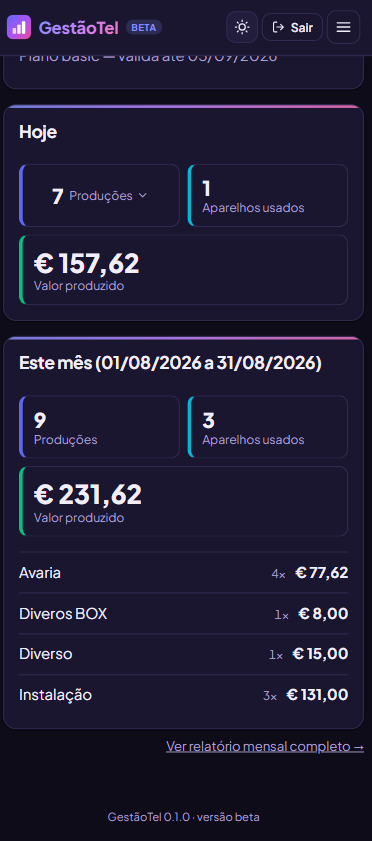Toggle light theme with the sun icon

point(242,27)
